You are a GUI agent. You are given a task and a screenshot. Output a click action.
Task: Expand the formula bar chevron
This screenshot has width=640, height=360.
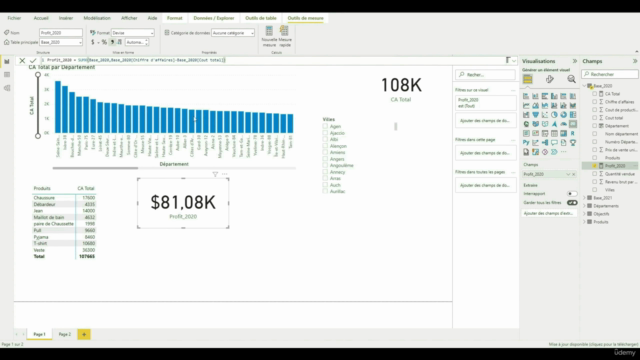pyautogui.click(x=514, y=61)
